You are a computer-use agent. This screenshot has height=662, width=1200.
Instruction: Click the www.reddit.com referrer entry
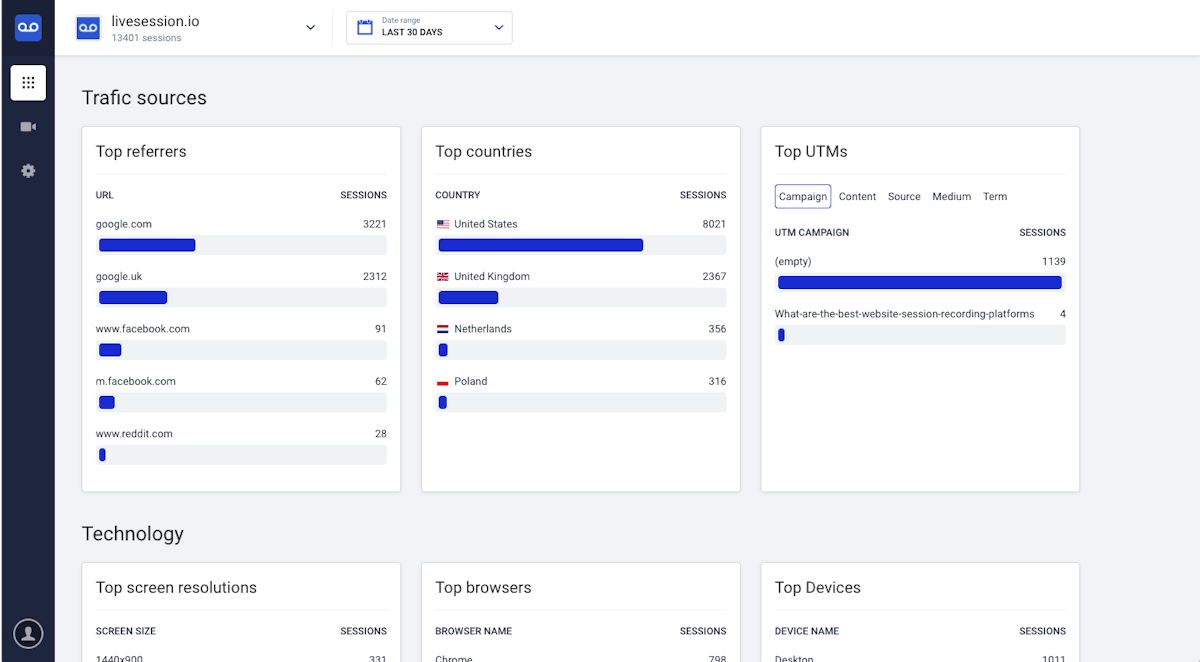click(x=134, y=434)
